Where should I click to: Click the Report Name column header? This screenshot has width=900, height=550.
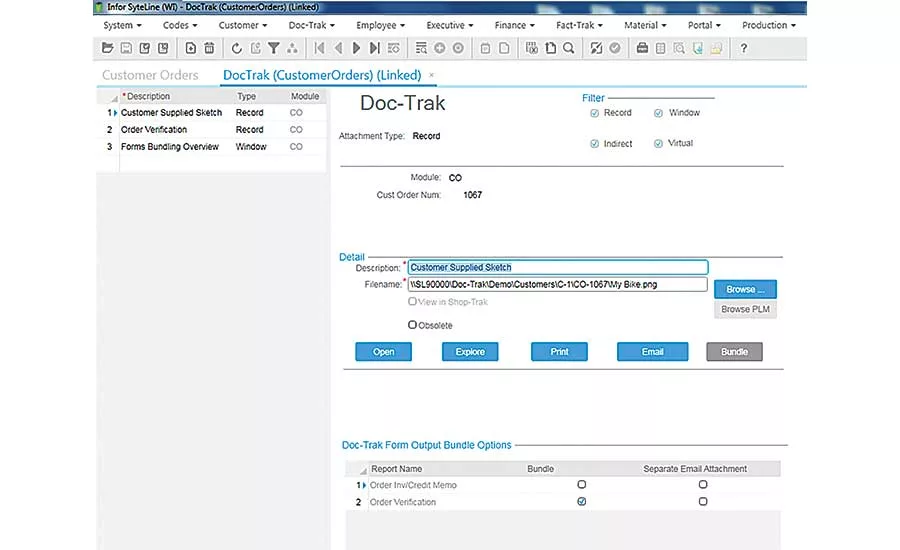397,469
